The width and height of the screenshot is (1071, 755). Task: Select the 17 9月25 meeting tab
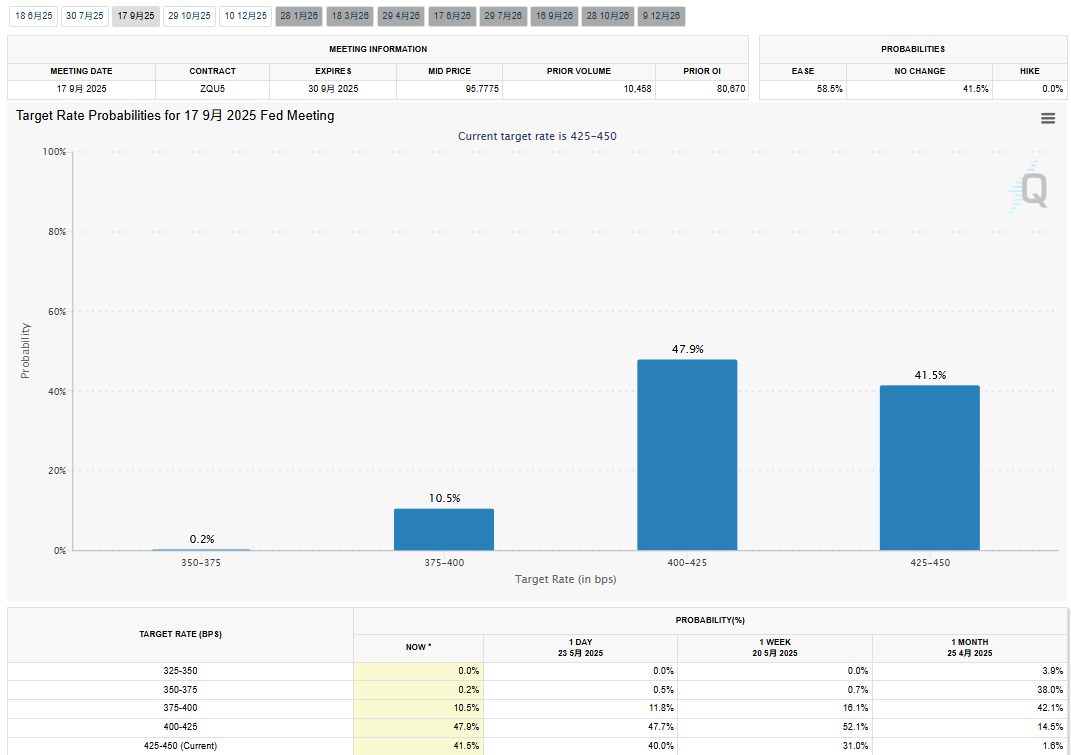(x=136, y=16)
